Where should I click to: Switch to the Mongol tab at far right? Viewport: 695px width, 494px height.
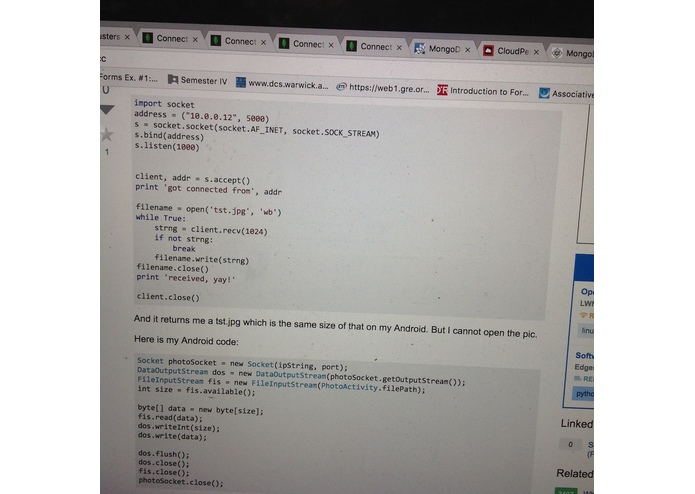tap(572, 54)
